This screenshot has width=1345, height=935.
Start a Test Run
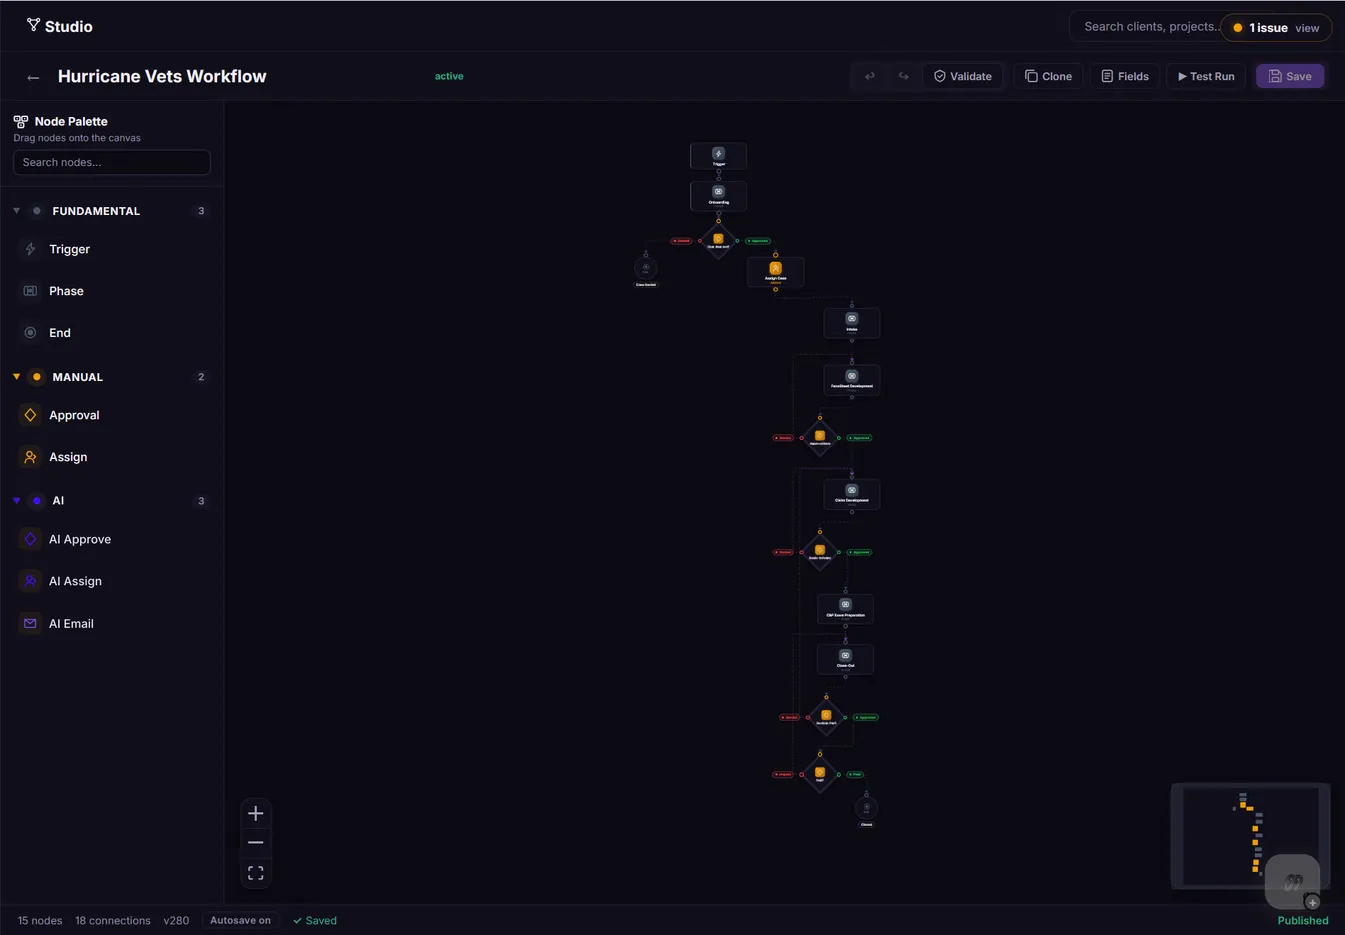(x=1206, y=76)
